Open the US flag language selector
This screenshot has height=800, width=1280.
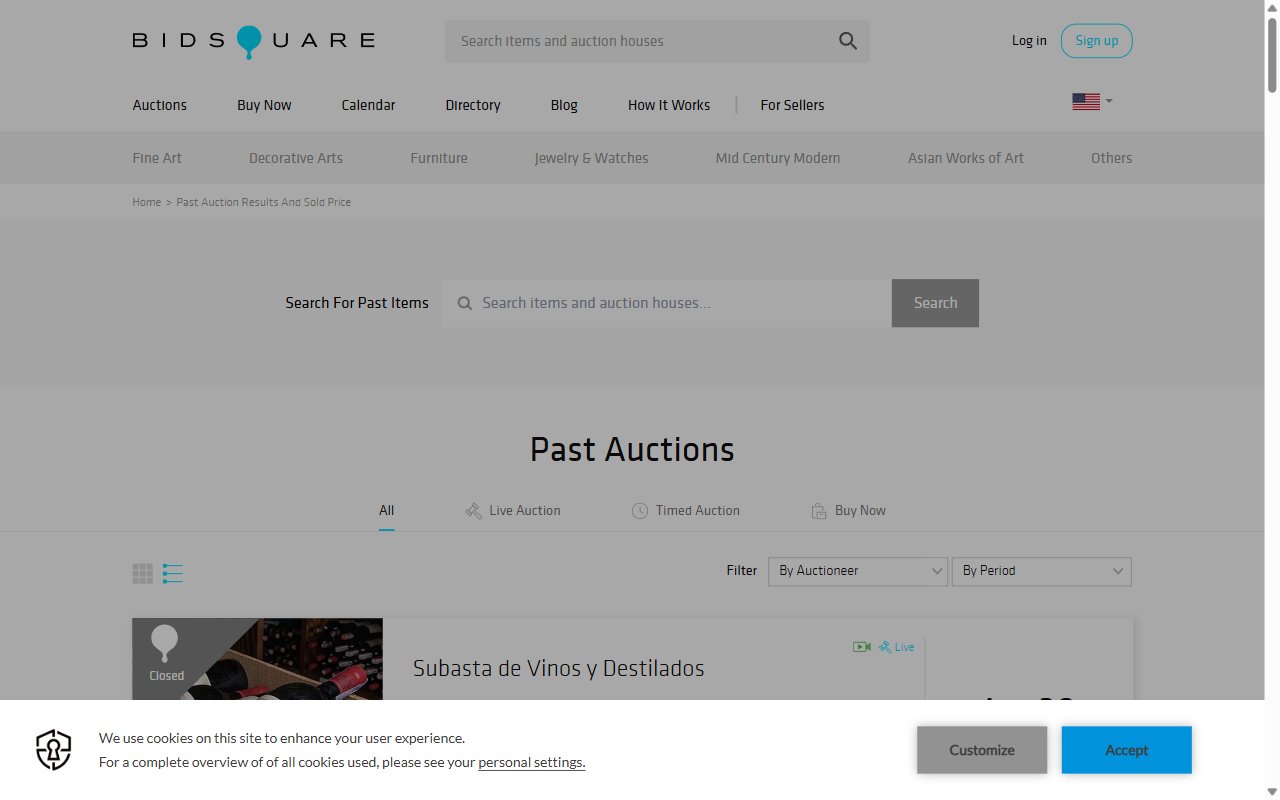(x=1092, y=101)
